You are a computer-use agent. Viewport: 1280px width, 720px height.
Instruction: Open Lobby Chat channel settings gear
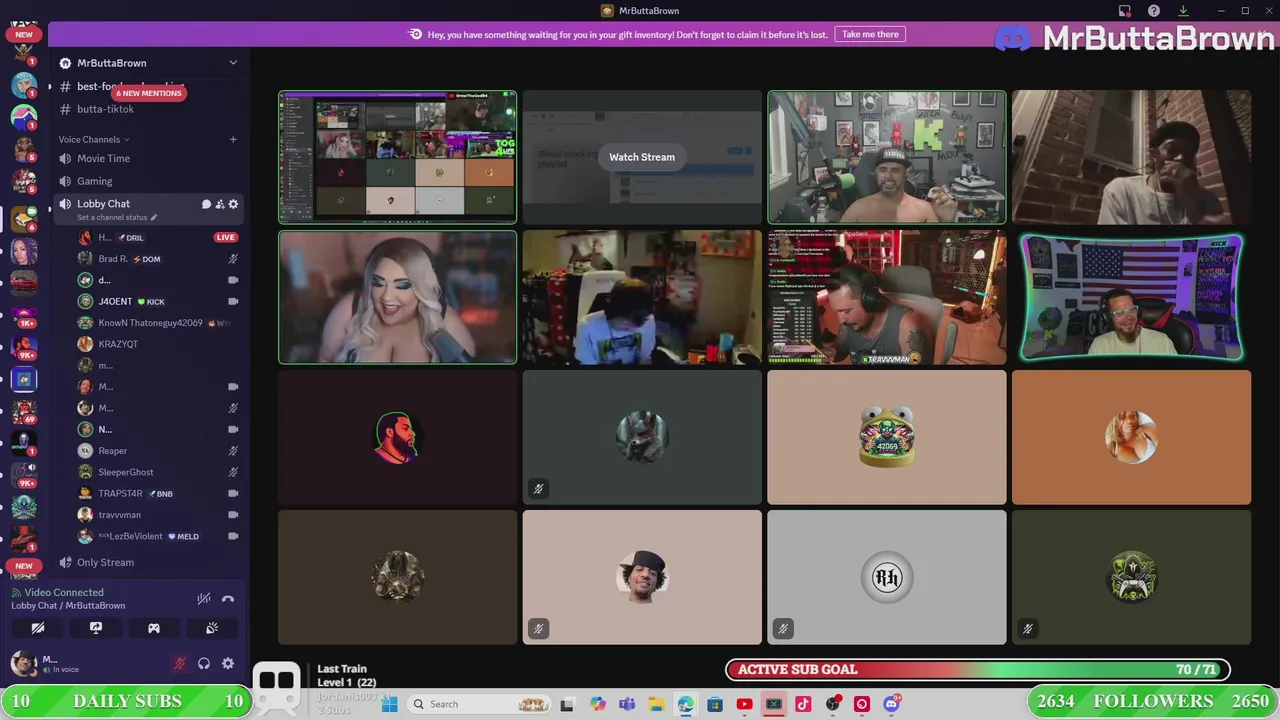pos(233,204)
